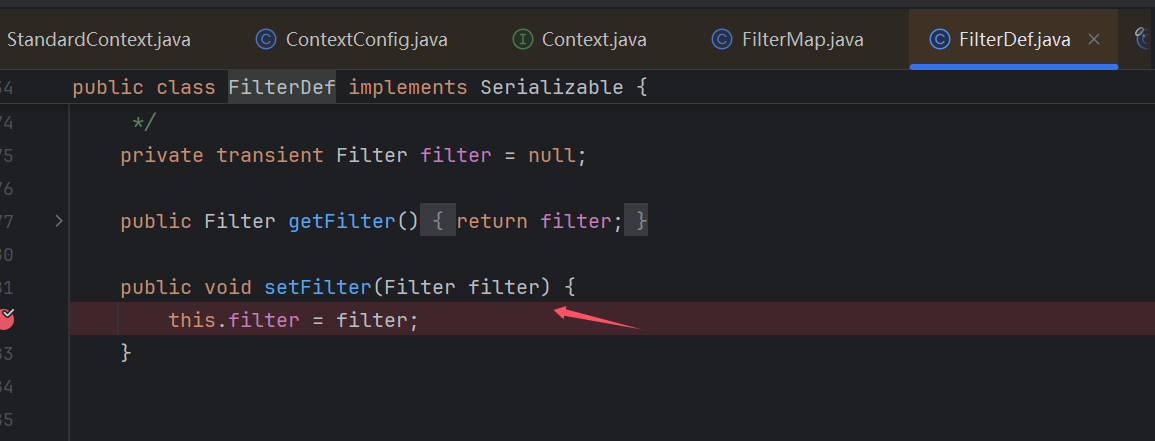Screen dimensions: 1155x441
Task: Expand the getFilter method using gutter chevron
Action: coord(59,220)
